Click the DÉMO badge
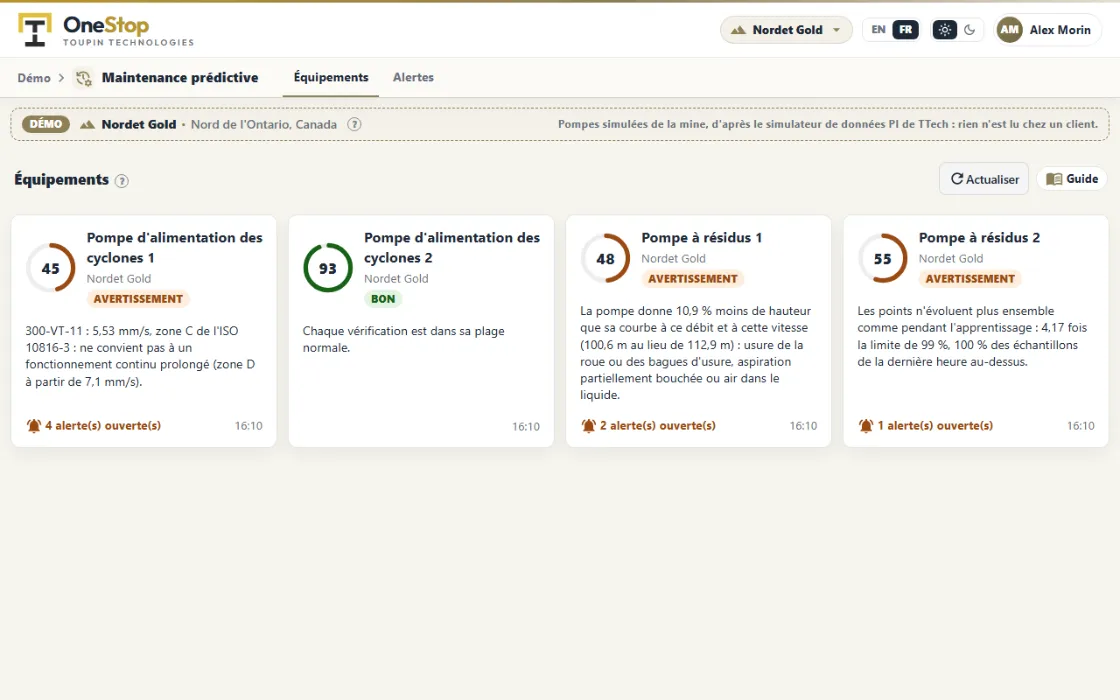The width and height of the screenshot is (1120, 700). (x=46, y=124)
